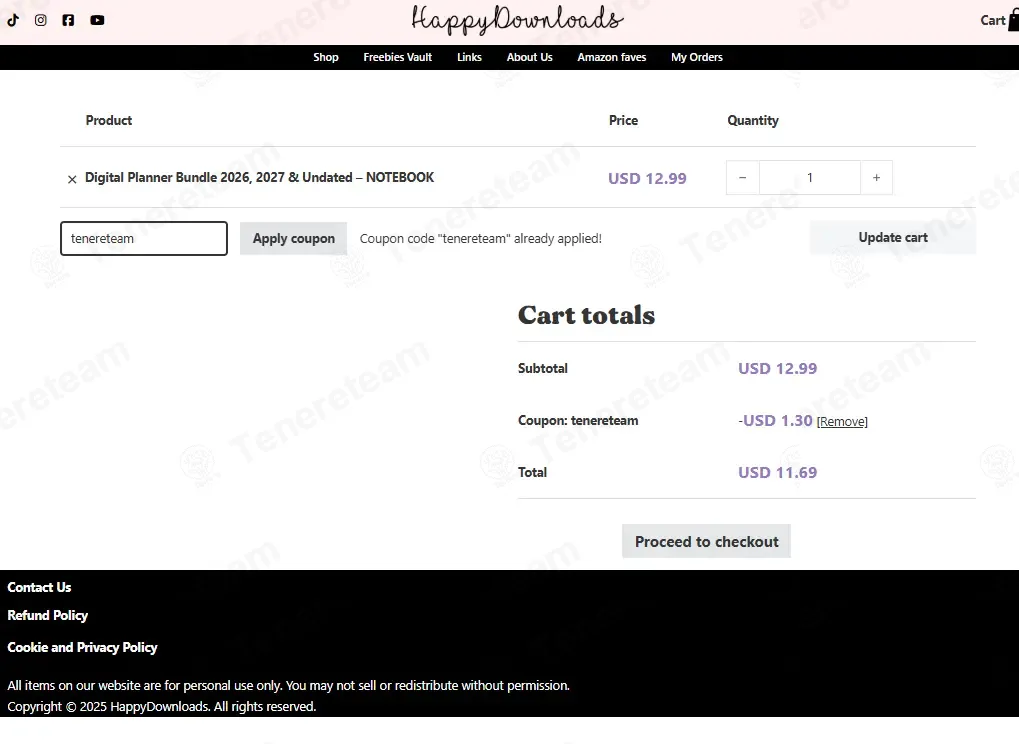This screenshot has height=744, width=1019.
Task: Click the Copyright 2025 HappyDownloads notice
Action: coord(162,706)
